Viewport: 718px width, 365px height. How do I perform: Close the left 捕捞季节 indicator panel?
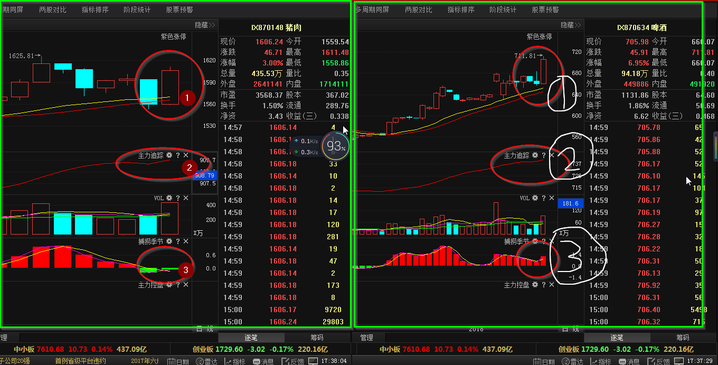point(186,241)
